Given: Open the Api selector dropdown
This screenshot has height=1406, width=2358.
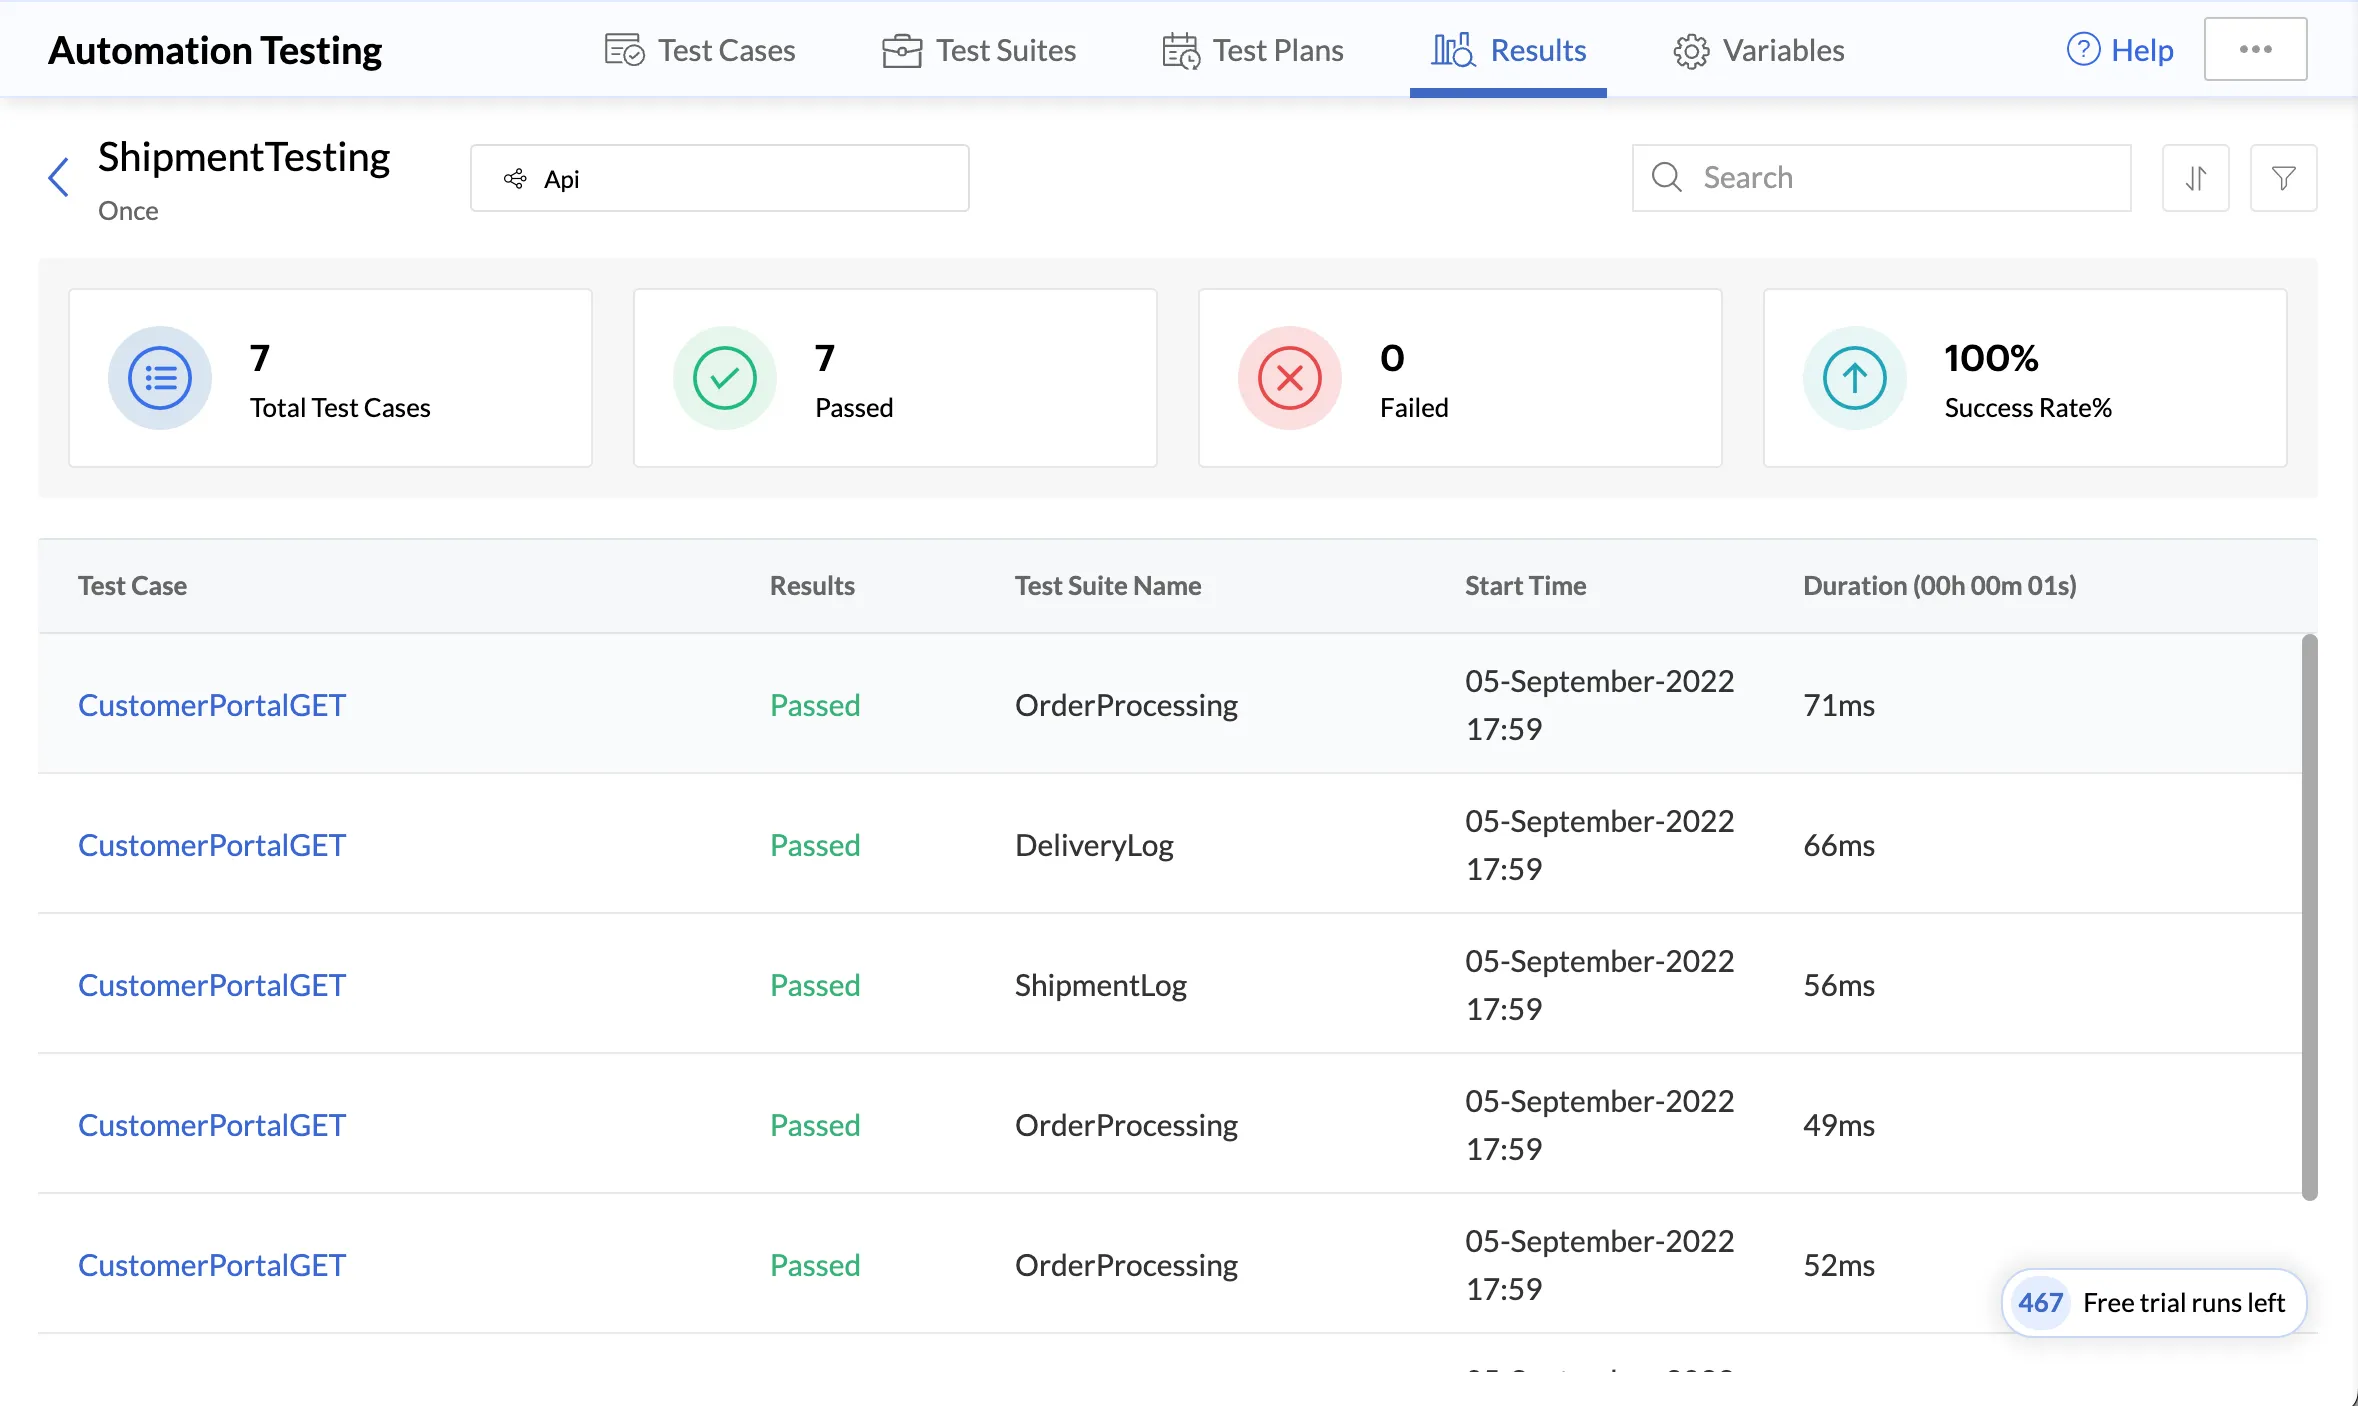Looking at the screenshot, I should click(x=719, y=178).
